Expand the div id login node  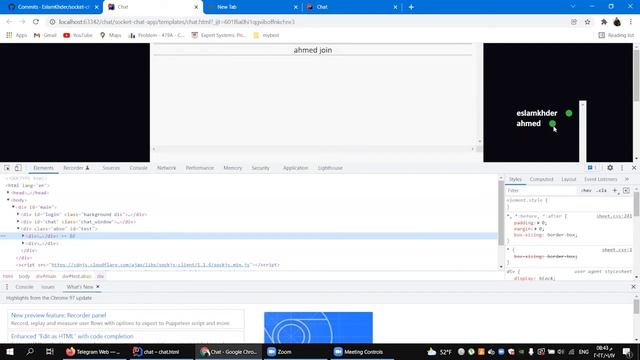pos(18,214)
